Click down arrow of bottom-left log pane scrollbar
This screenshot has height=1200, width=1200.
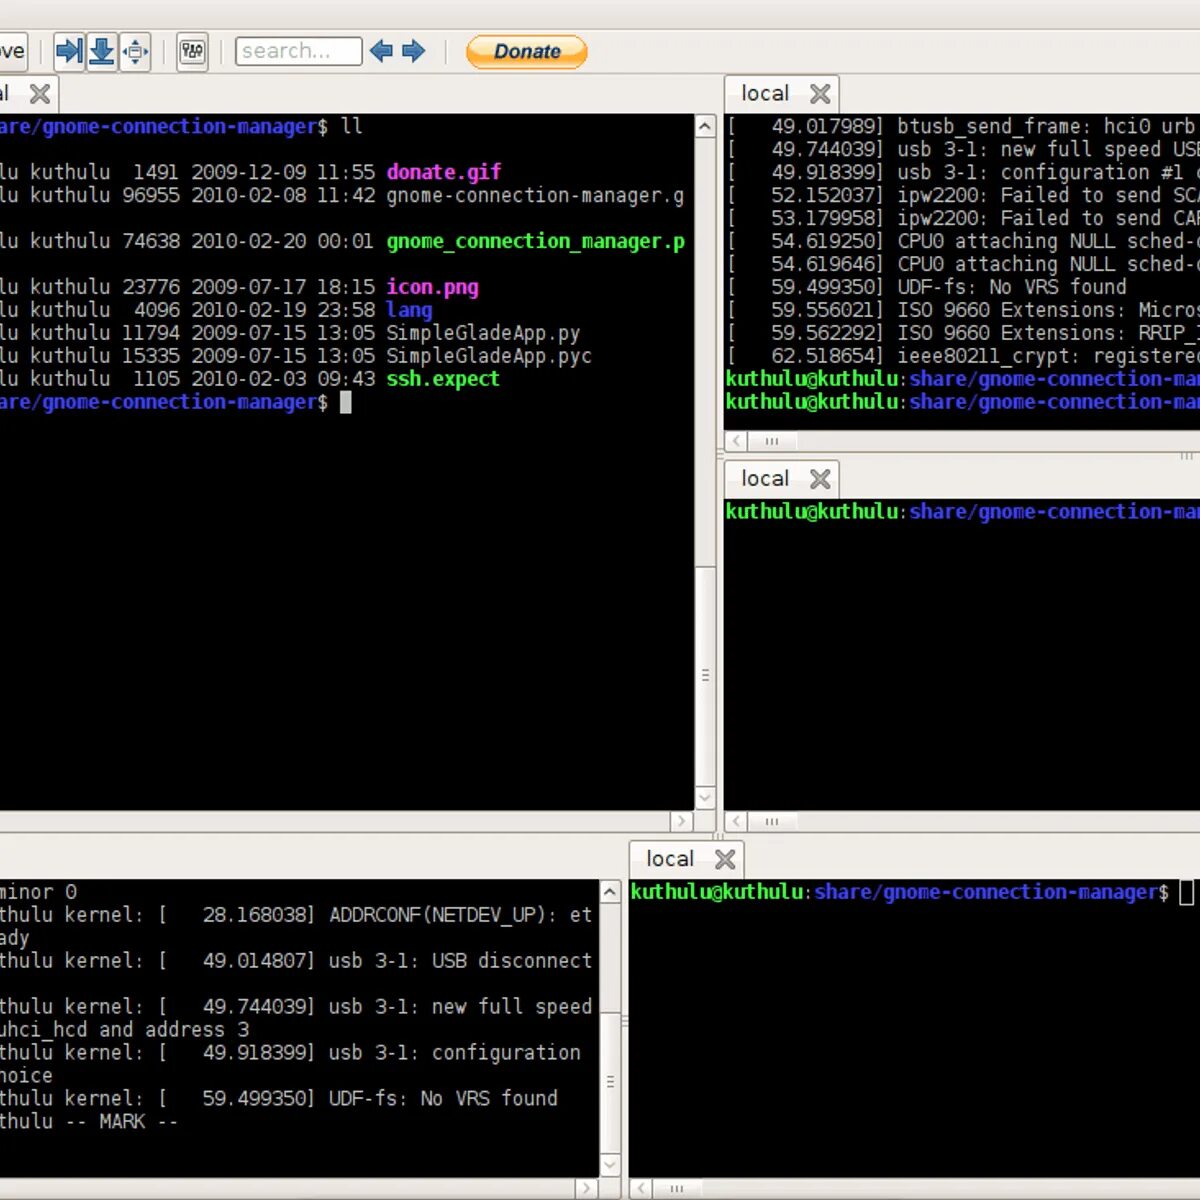[610, 1165]
